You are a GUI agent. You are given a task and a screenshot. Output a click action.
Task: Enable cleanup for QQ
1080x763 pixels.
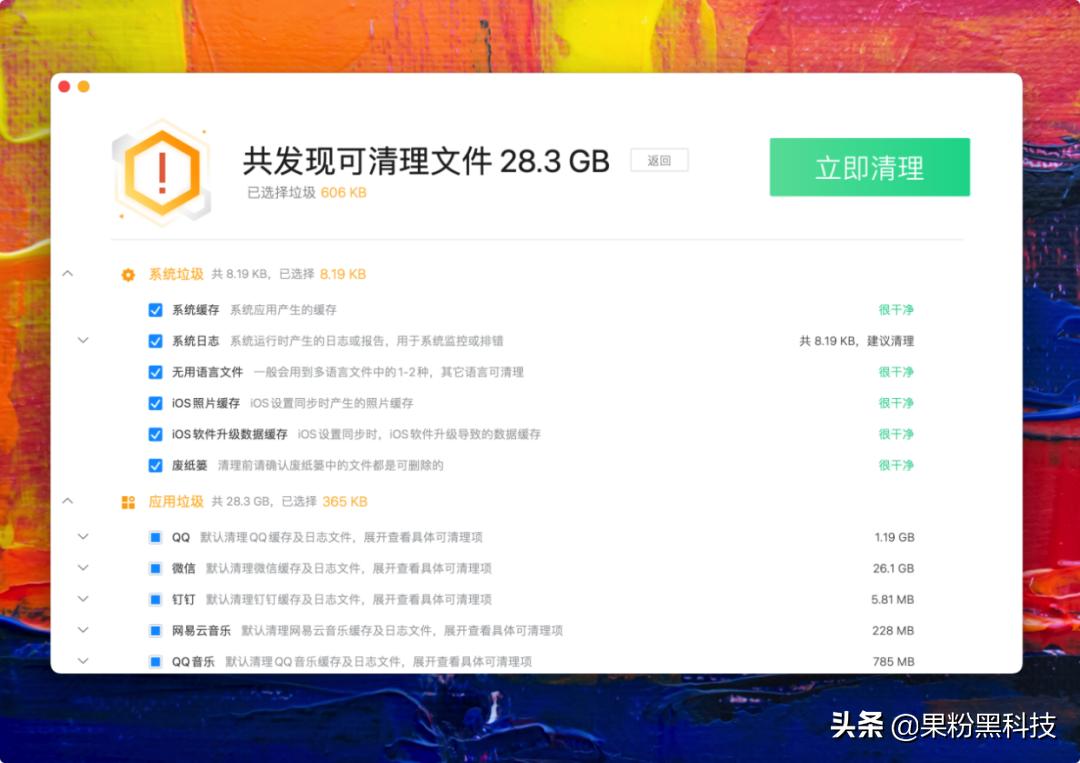click(x=155, y=536)
